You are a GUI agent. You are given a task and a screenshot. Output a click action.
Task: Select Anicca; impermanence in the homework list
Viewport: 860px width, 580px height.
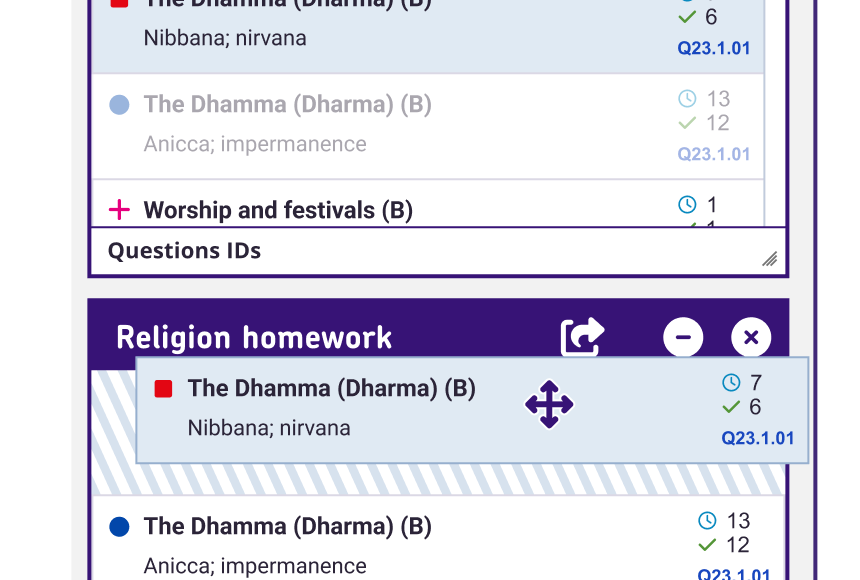(255, 566)
